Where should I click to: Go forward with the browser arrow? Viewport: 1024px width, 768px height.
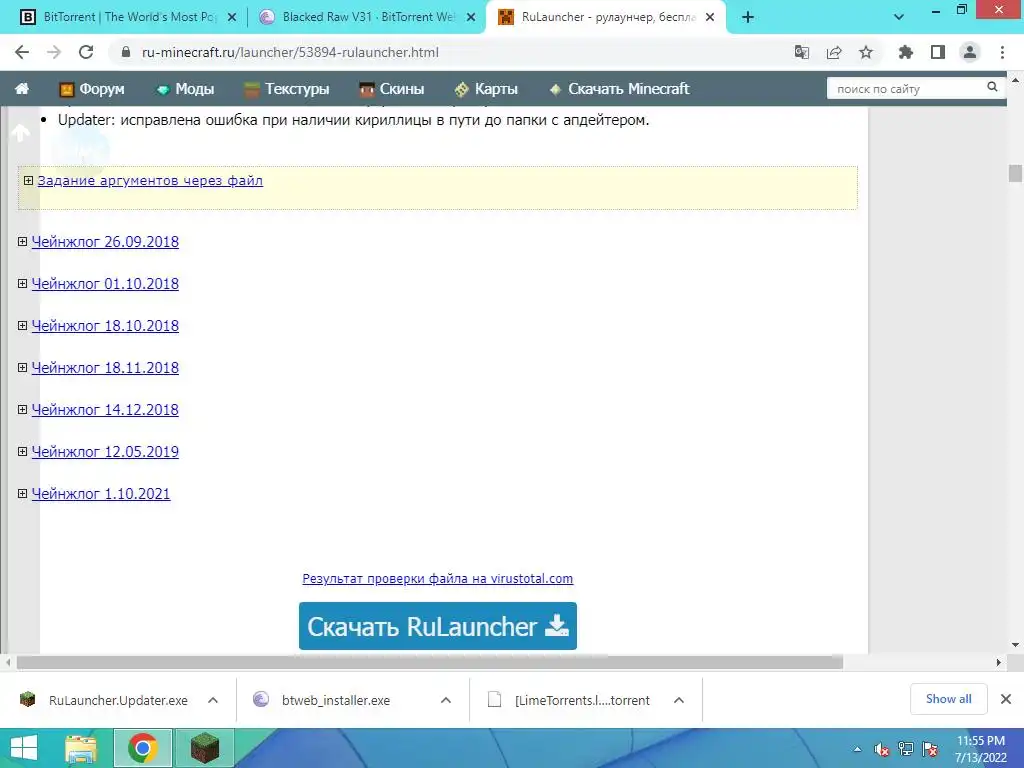(54, 52)
